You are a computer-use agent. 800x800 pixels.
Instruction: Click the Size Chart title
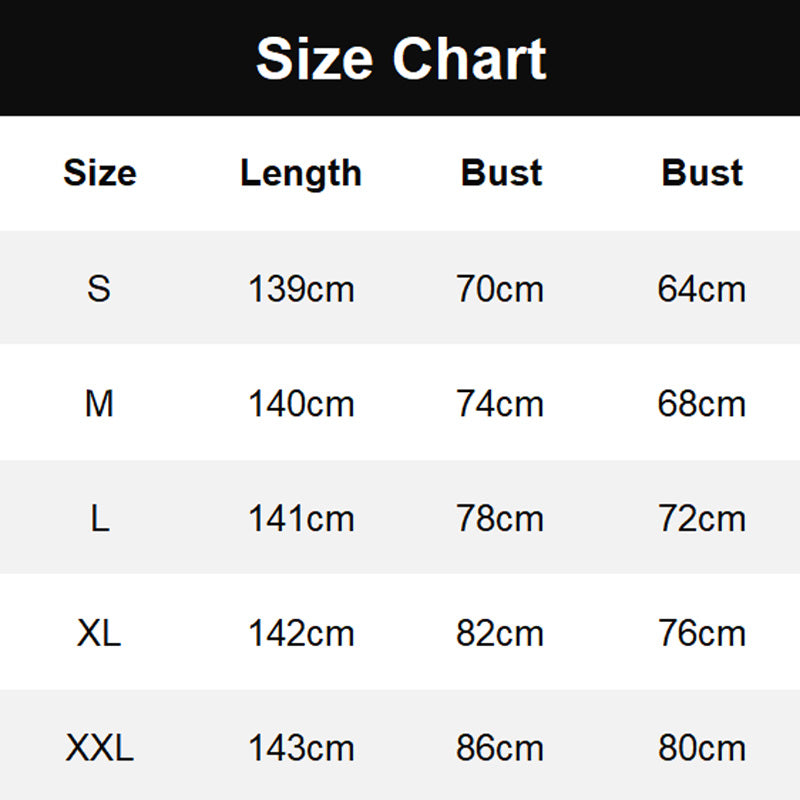[x=400, y=58]
